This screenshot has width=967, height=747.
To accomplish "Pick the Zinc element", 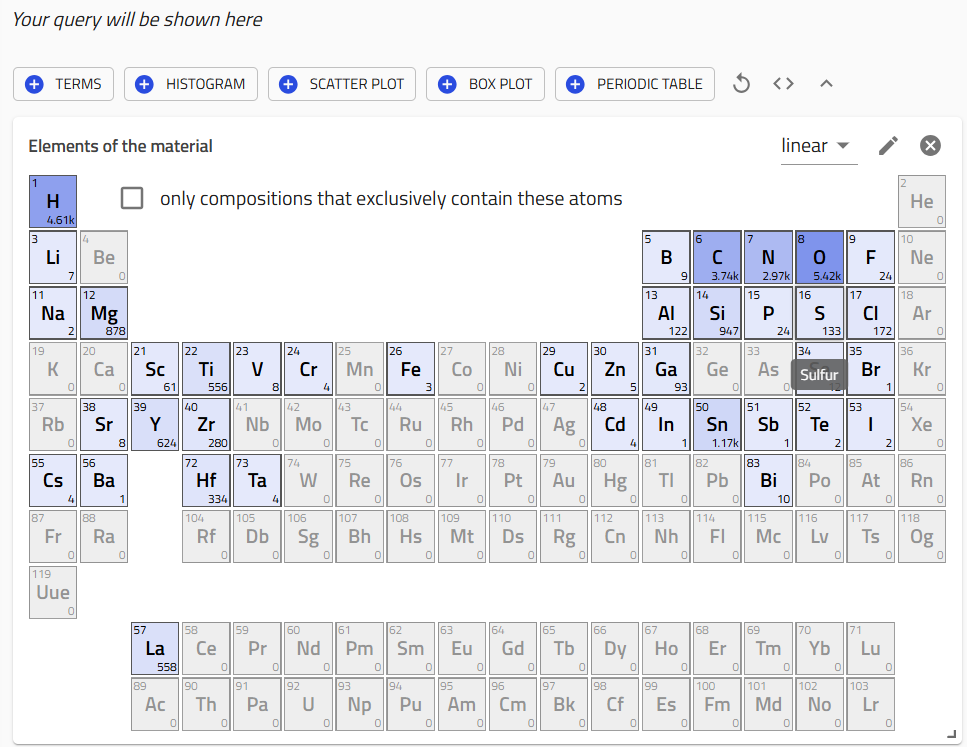I will (615, 369).
